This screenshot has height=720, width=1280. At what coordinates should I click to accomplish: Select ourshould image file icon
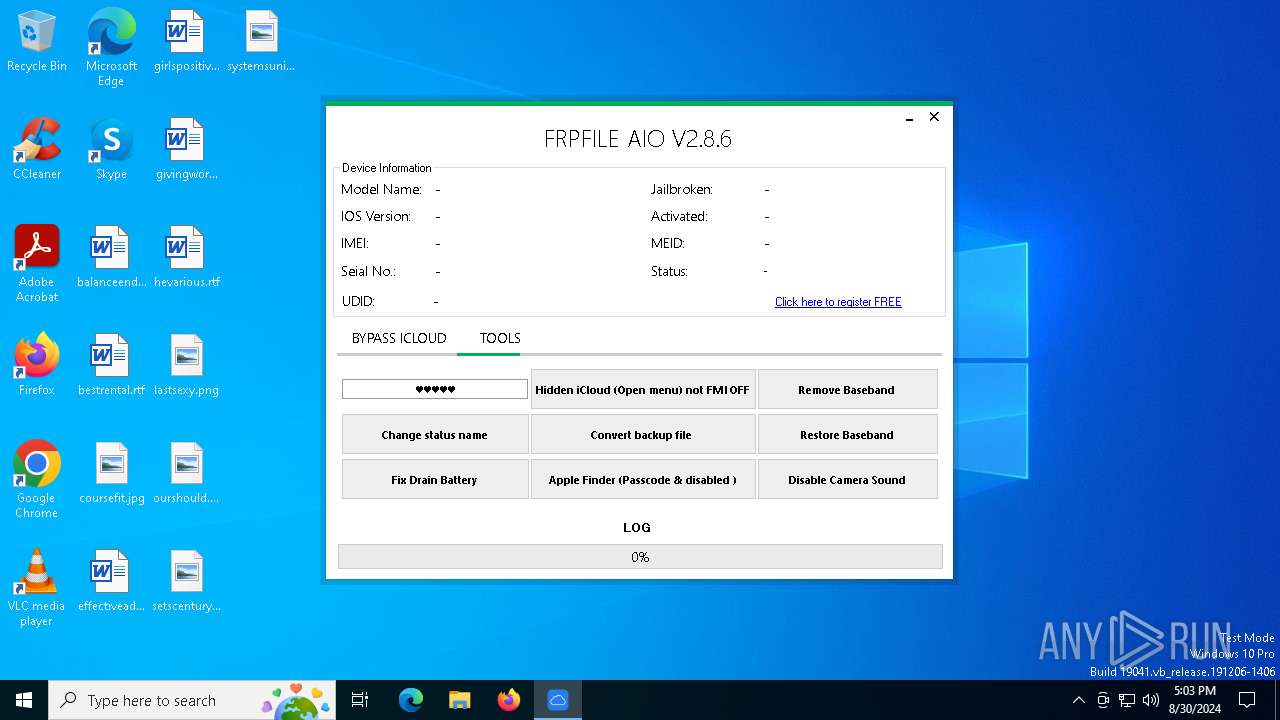pyautogui.click(x=186, y=474)
